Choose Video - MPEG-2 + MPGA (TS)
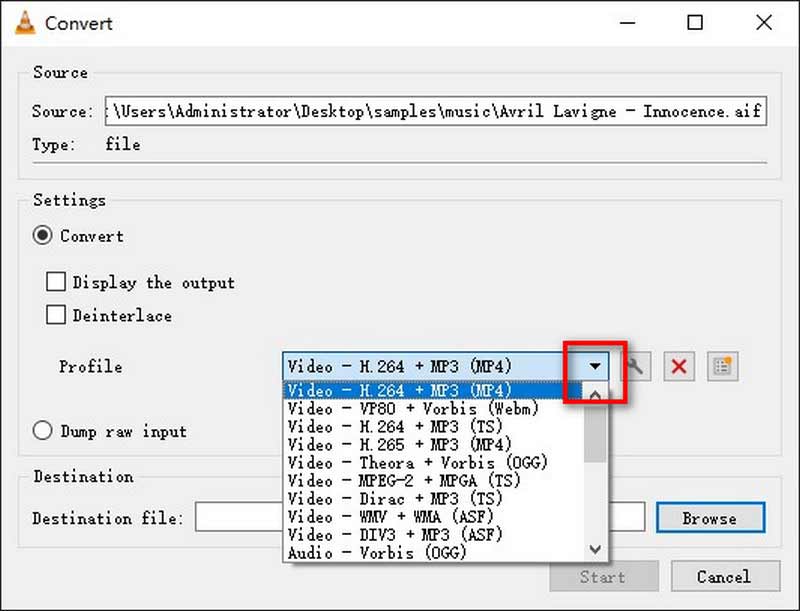Screen dimensions: 800x611 point(433,480)
